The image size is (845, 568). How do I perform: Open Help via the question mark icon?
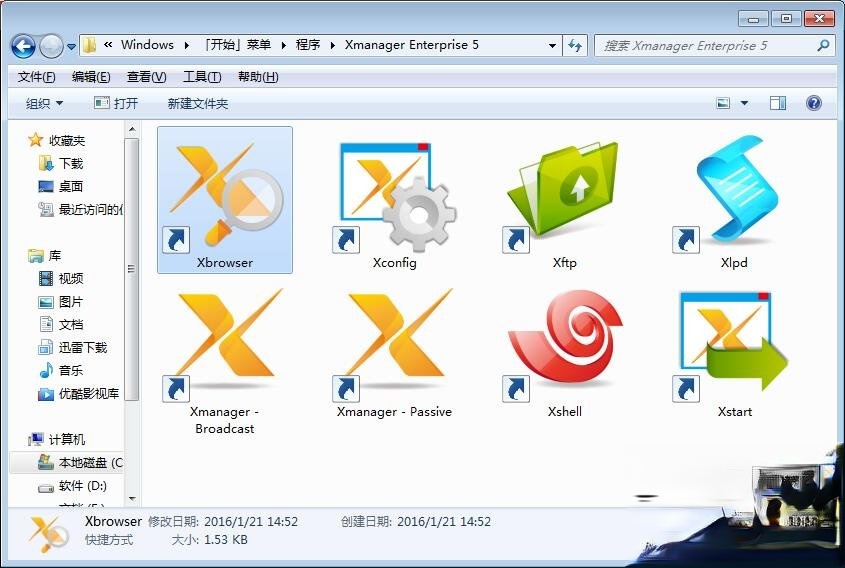[x=814, y=103]
